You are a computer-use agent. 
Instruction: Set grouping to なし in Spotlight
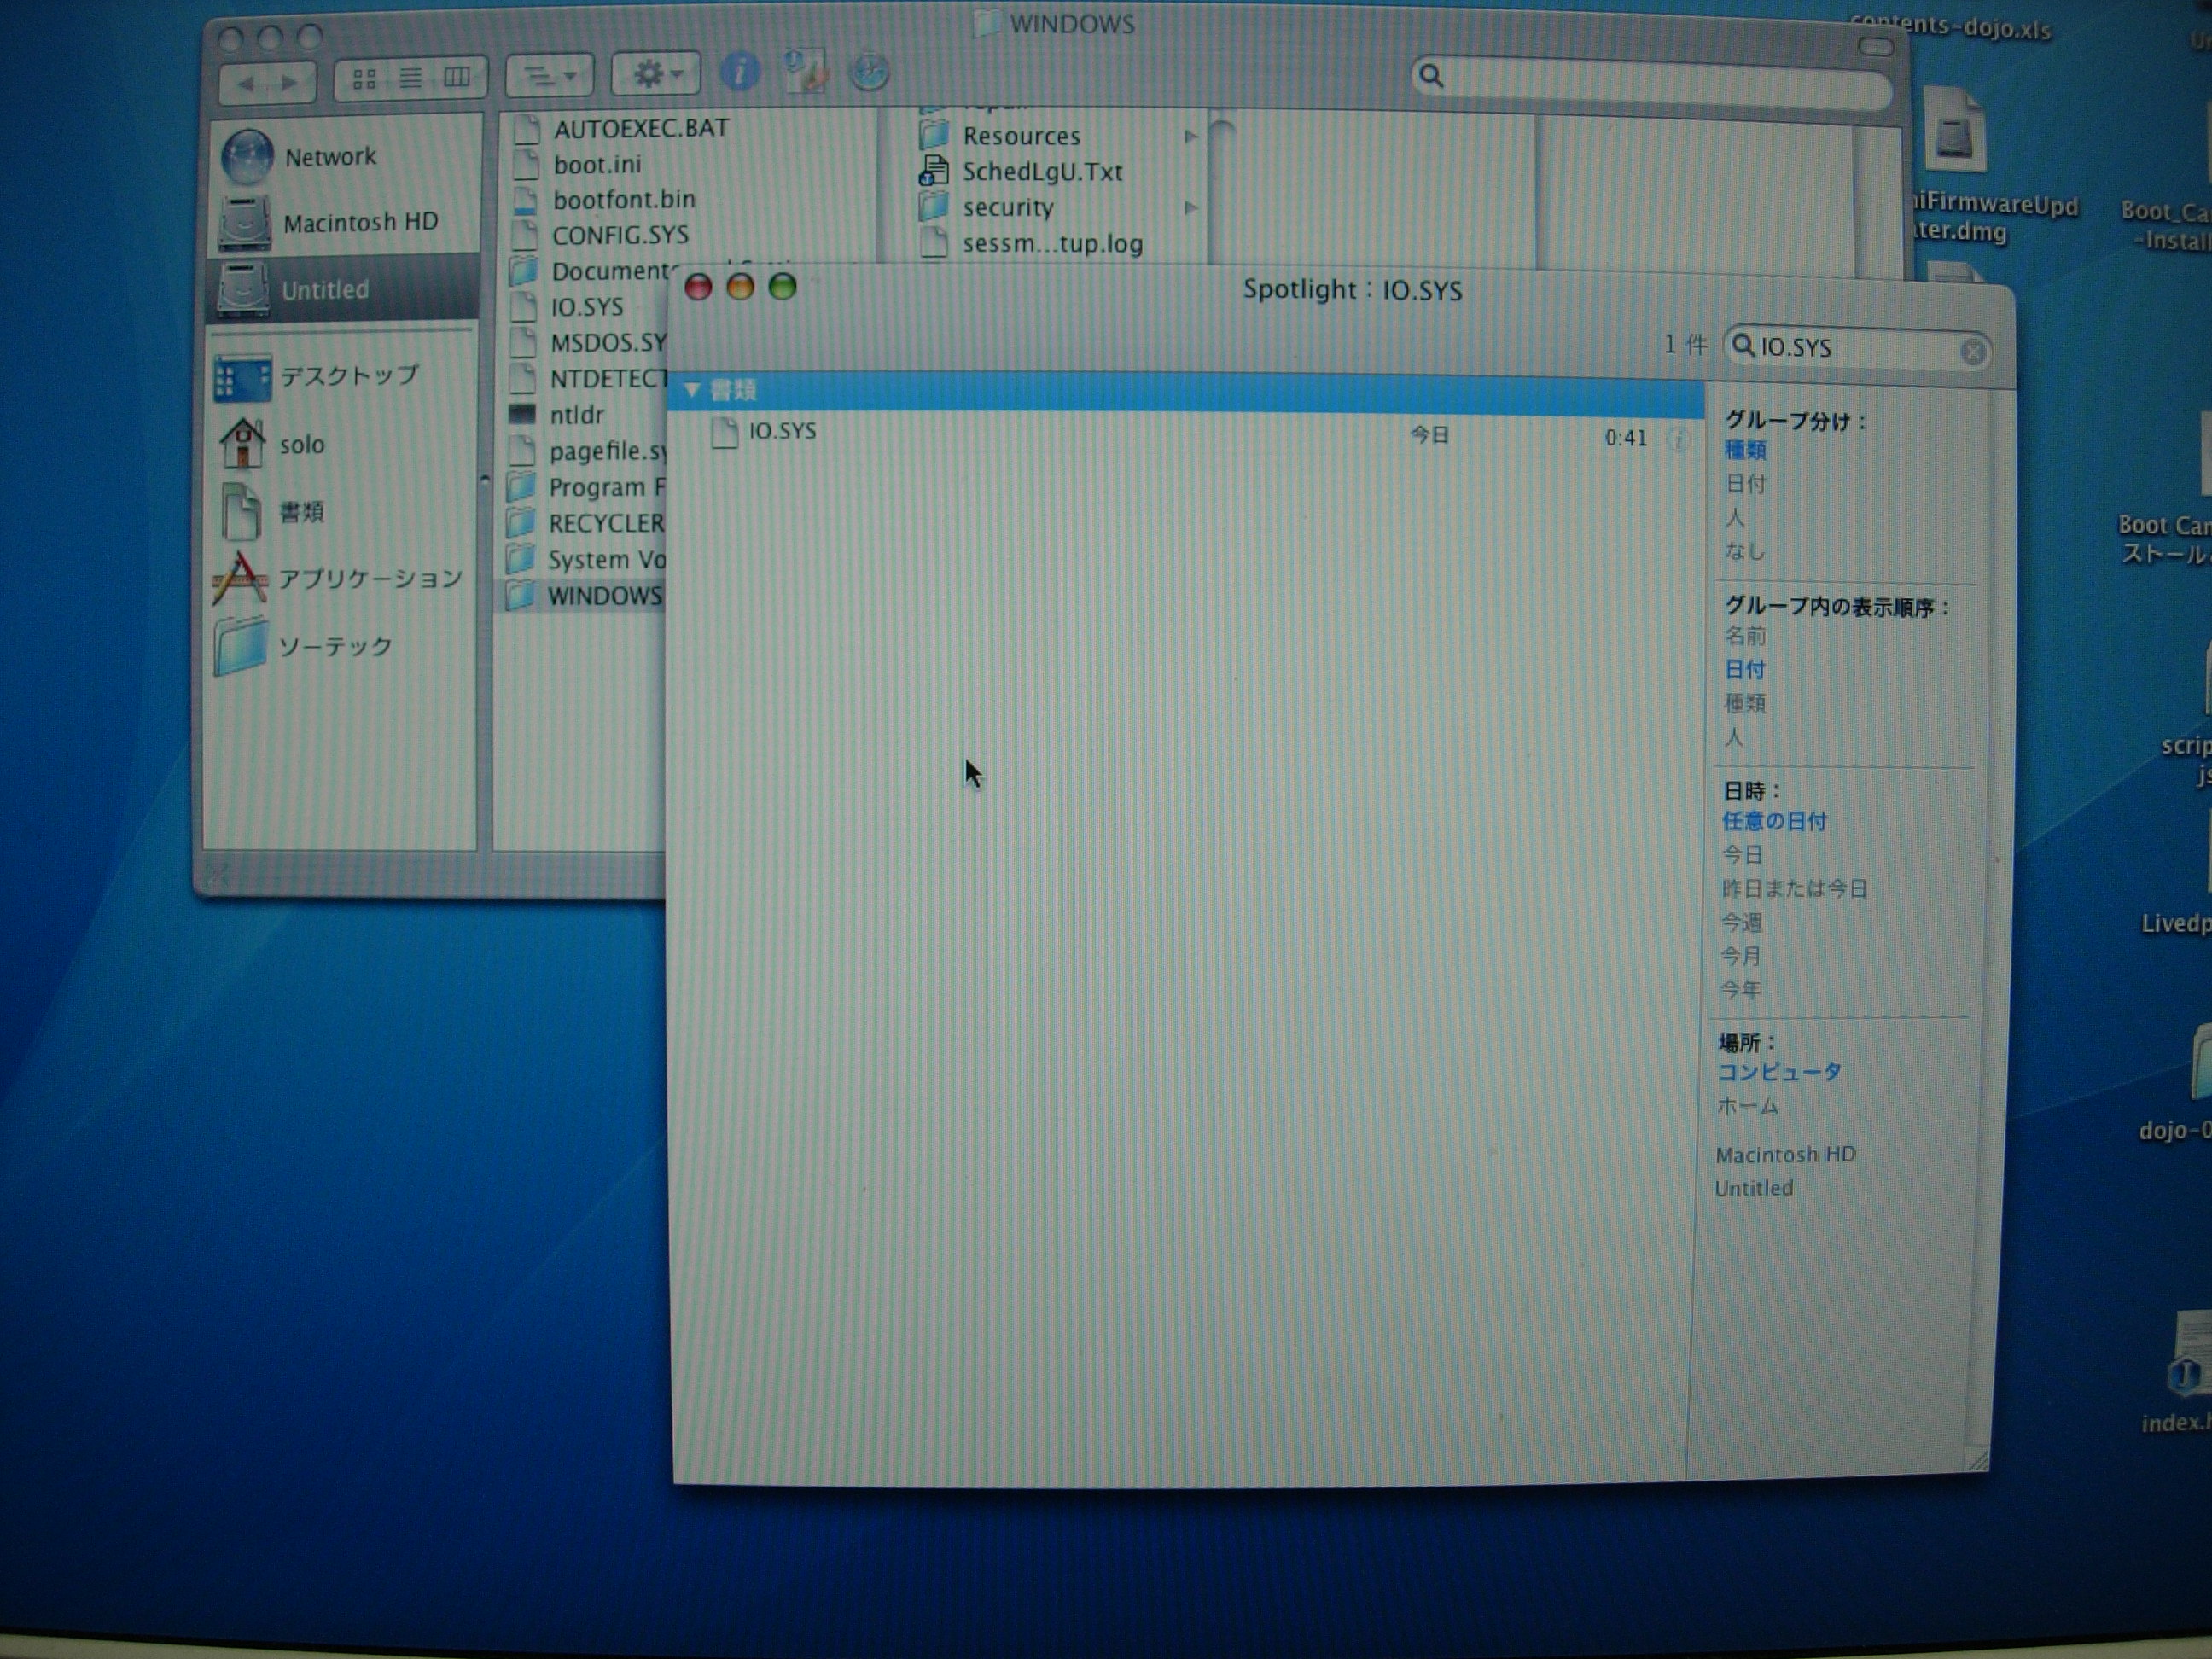pos(1744,551)
